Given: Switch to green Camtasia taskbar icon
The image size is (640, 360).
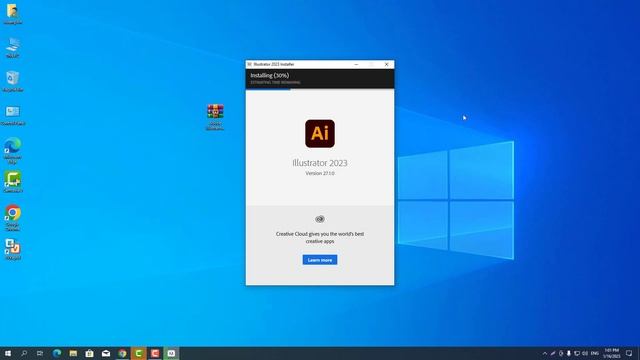Looking at the screenshot, I should click(138, 353).
